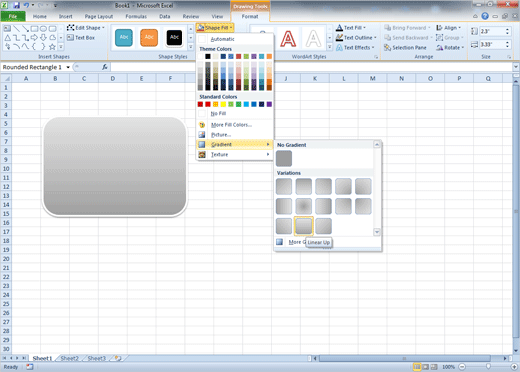This screenshot has height=372, width=520.
Task: Click the More Gradients icon
Action: point(279,242)
